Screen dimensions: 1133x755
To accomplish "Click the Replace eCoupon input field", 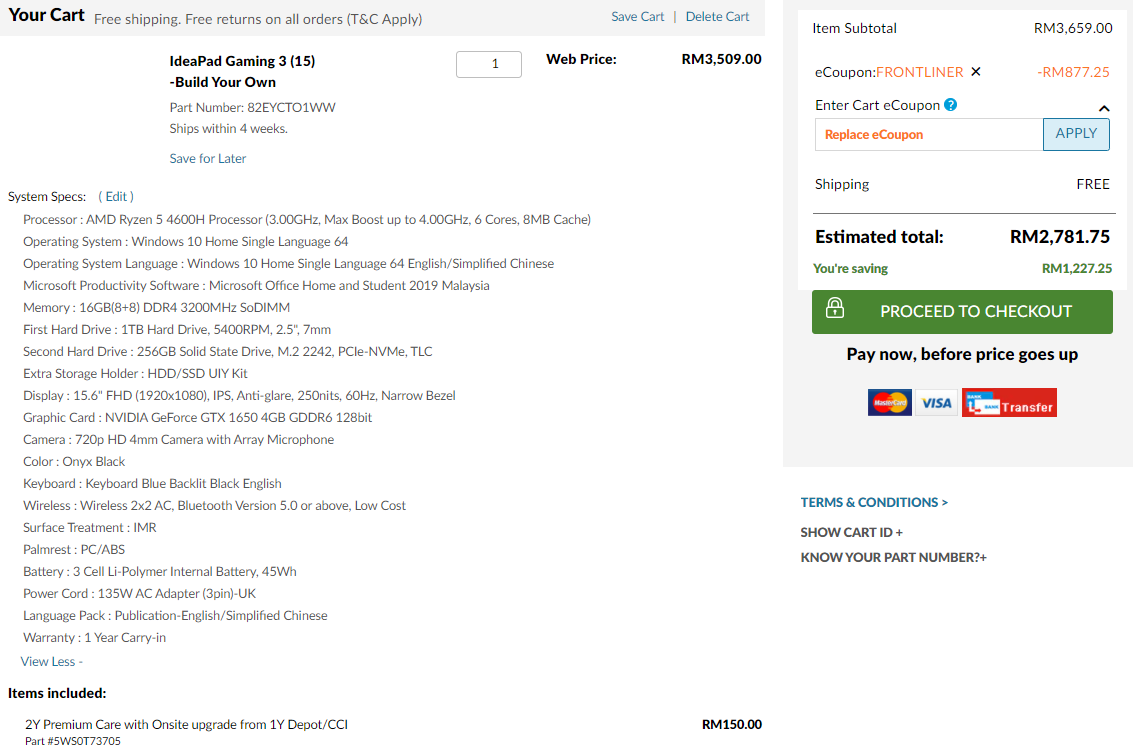I will coord(928,135).
